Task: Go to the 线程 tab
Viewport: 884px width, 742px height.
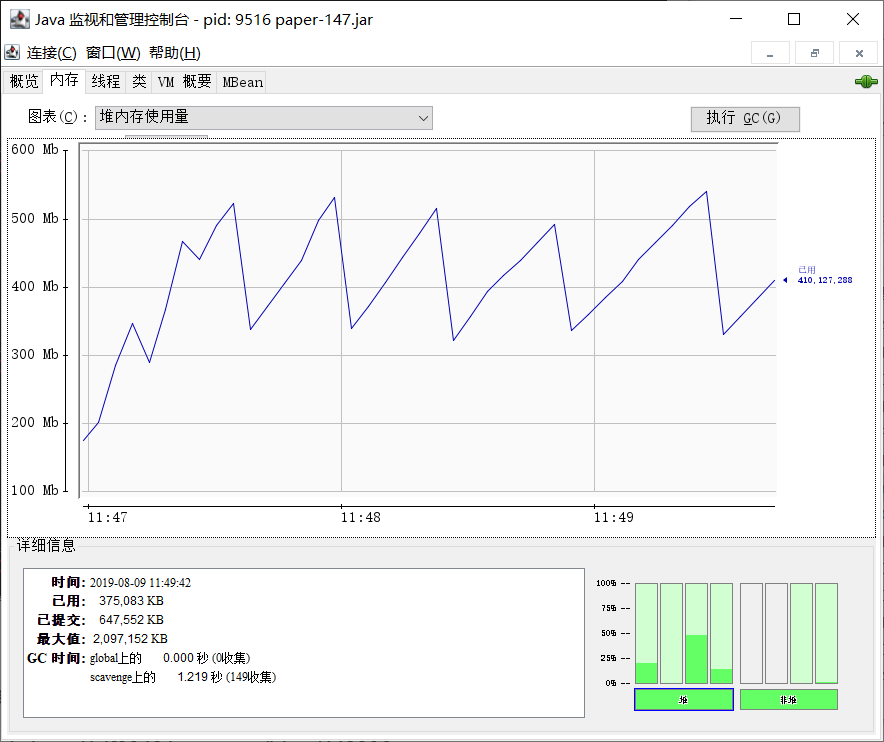Action: click(106, 82)
